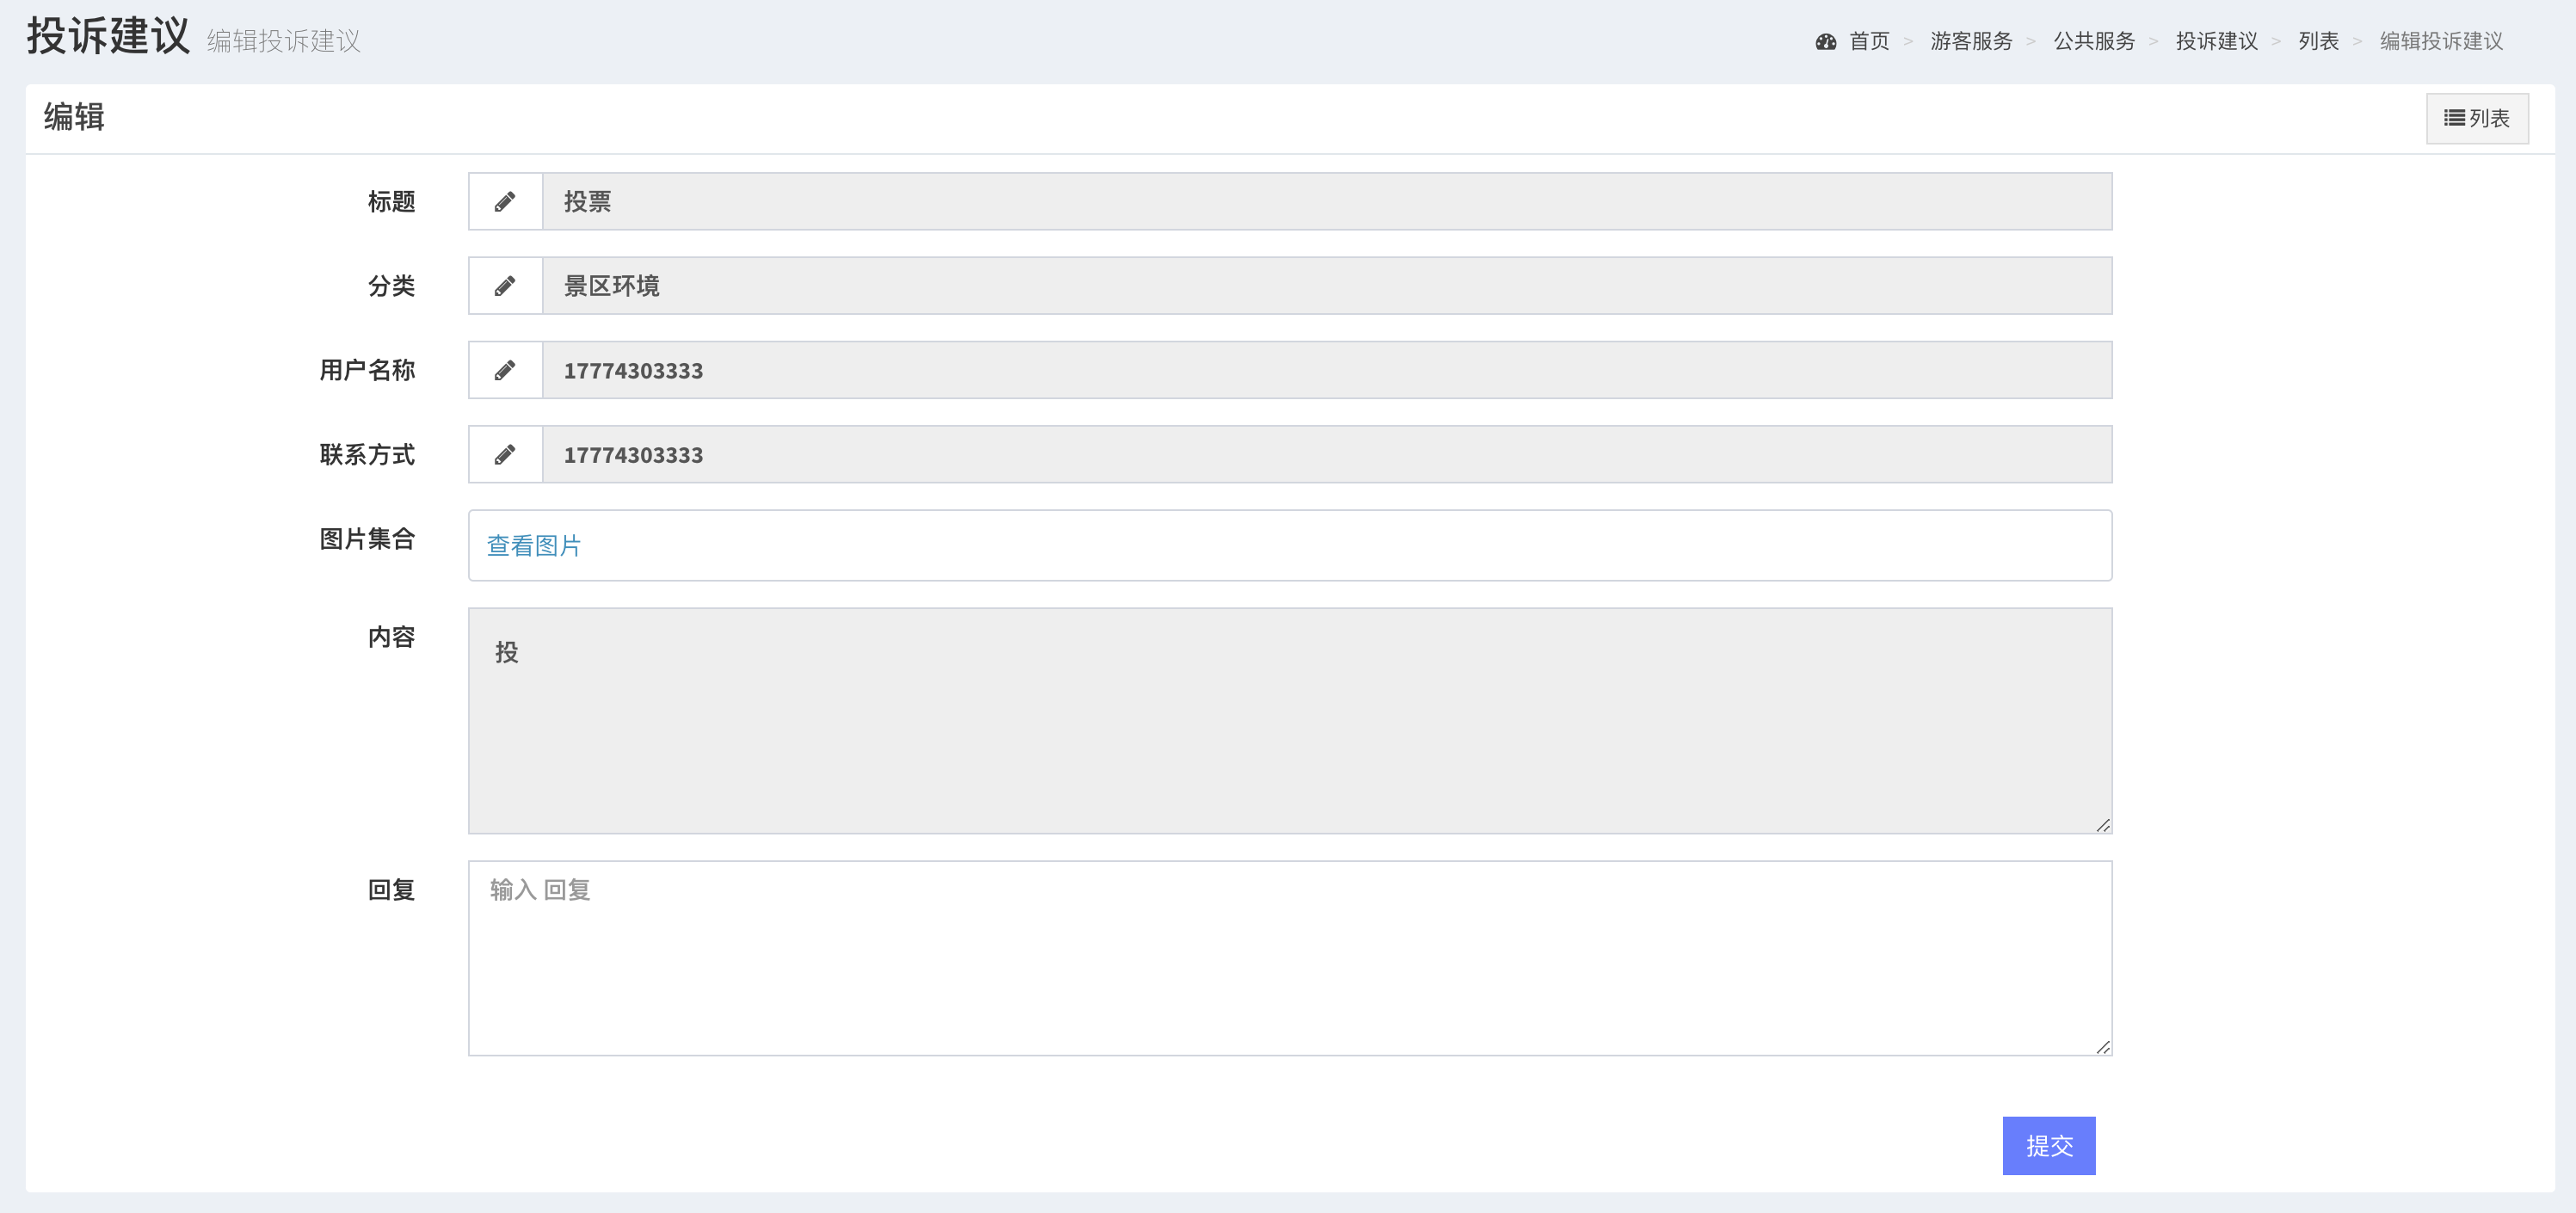Click the 投诉建议 page heading
The image size is (2576, 1213).
(x=108, y=36)
